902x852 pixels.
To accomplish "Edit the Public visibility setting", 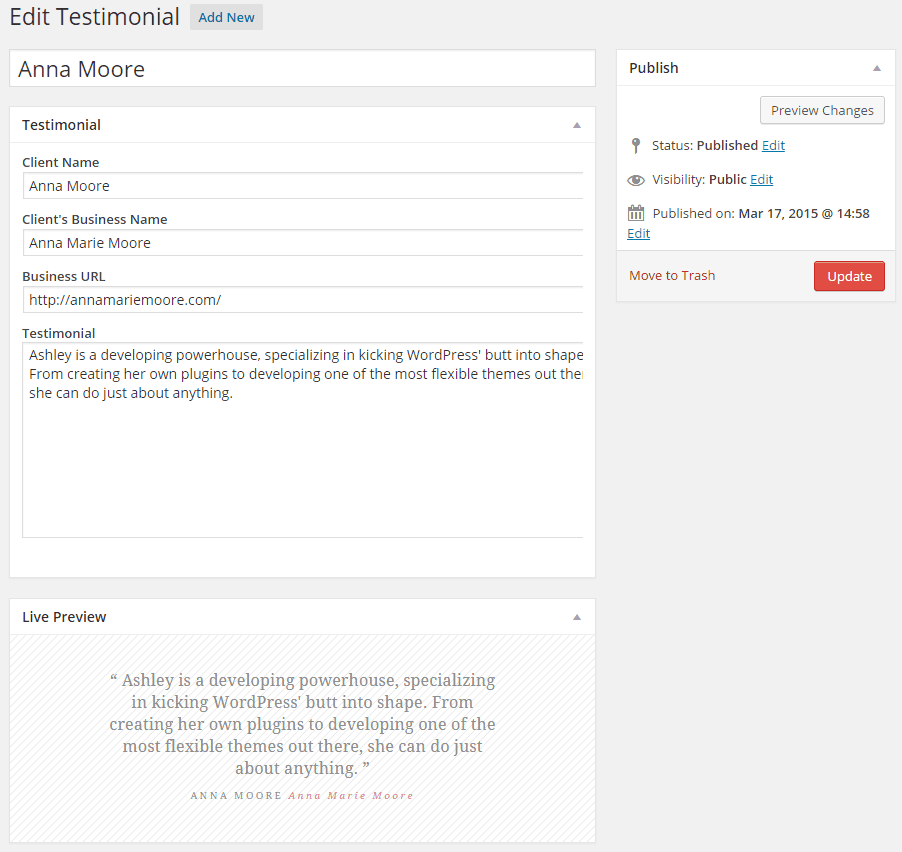I will 761,180.
